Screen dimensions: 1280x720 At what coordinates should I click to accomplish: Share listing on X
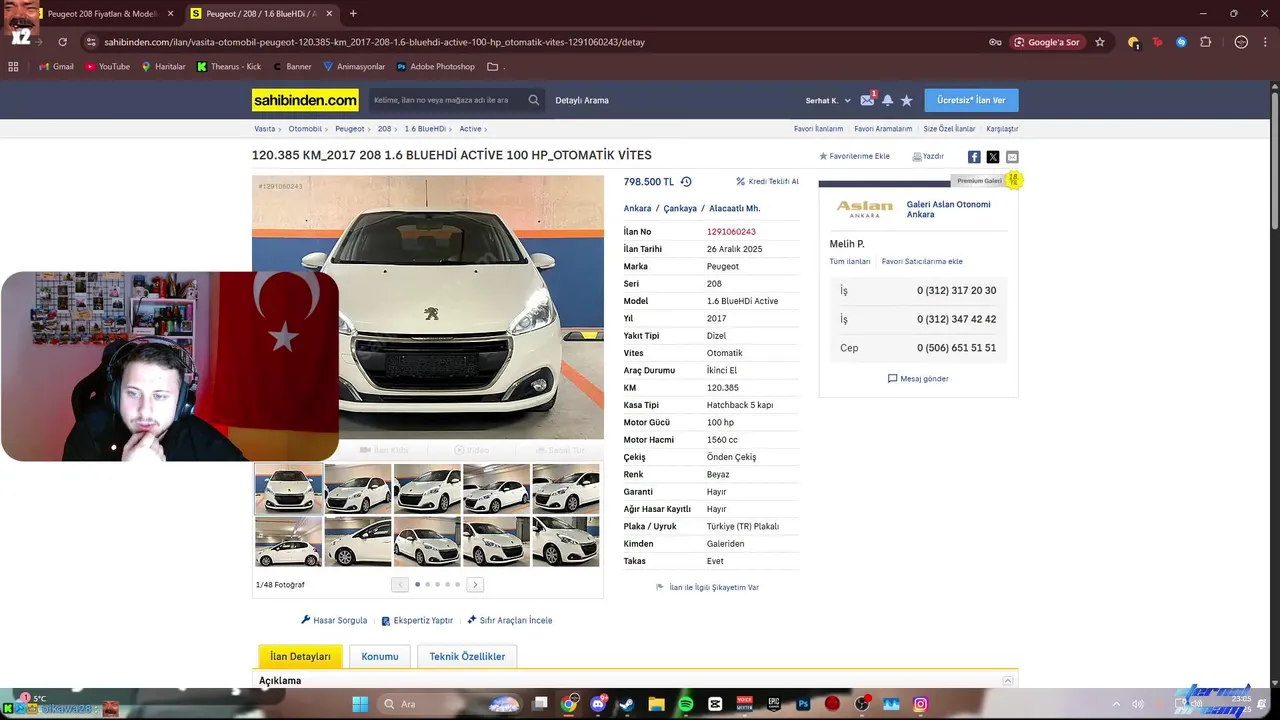993,157
